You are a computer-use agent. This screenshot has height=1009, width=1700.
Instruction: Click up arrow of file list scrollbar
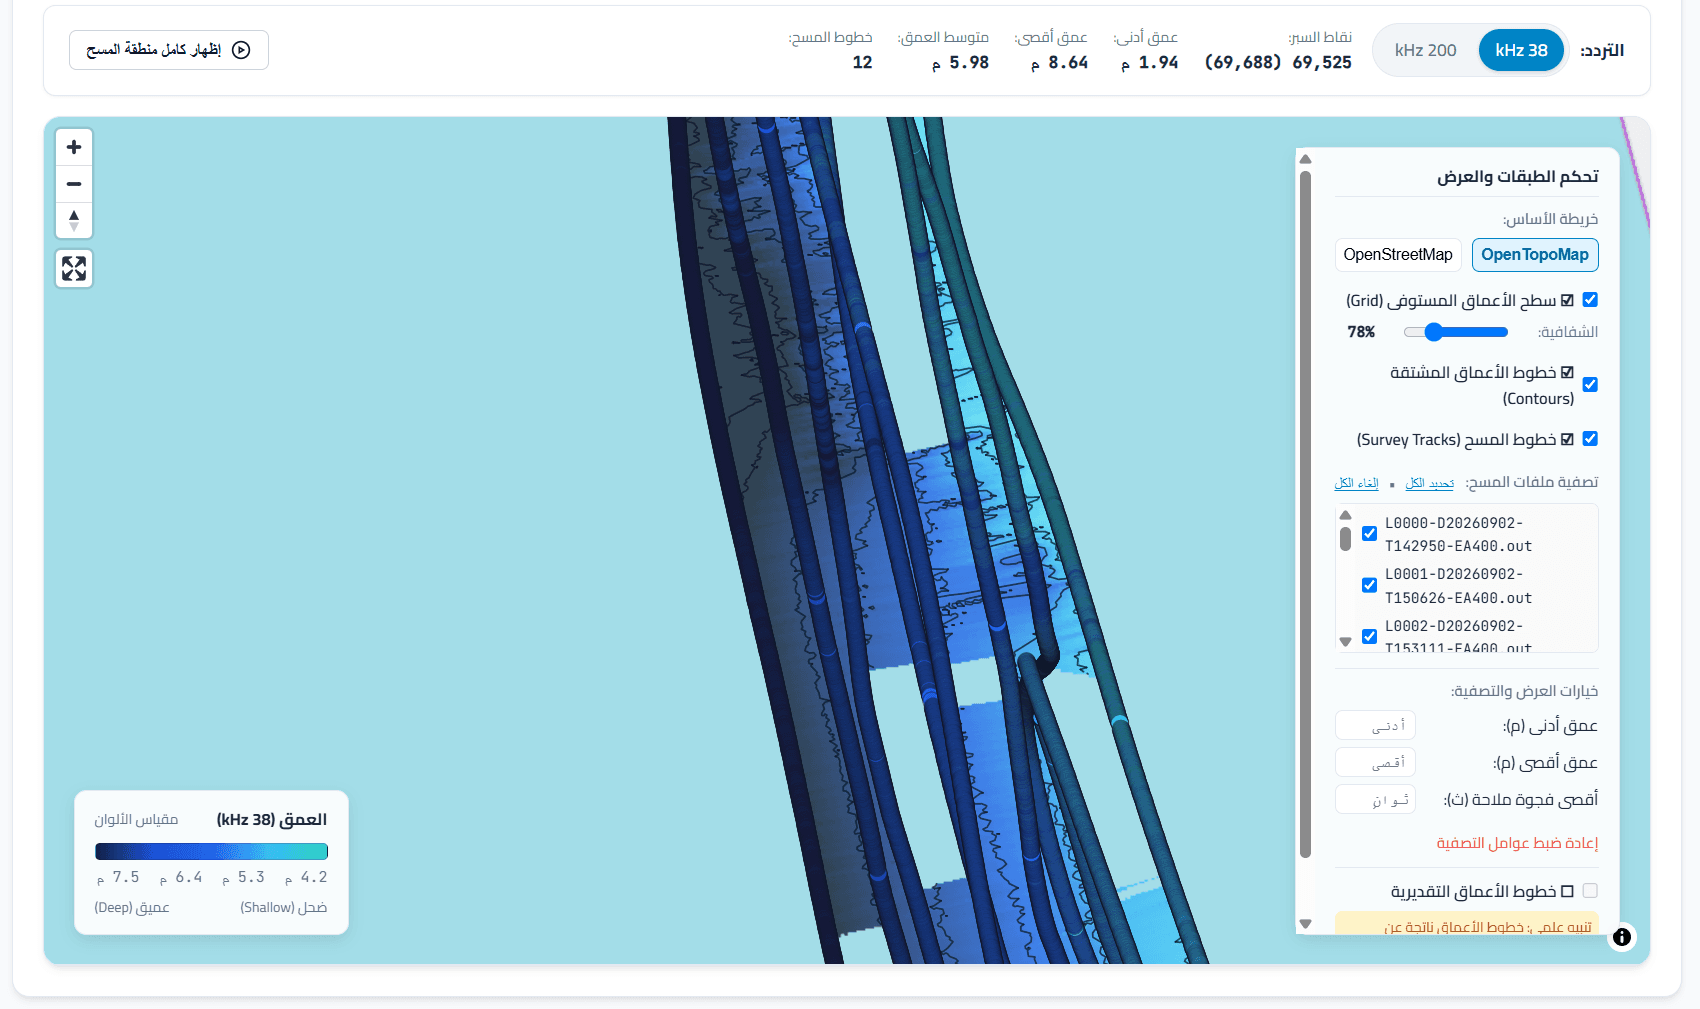[1345, 515]
